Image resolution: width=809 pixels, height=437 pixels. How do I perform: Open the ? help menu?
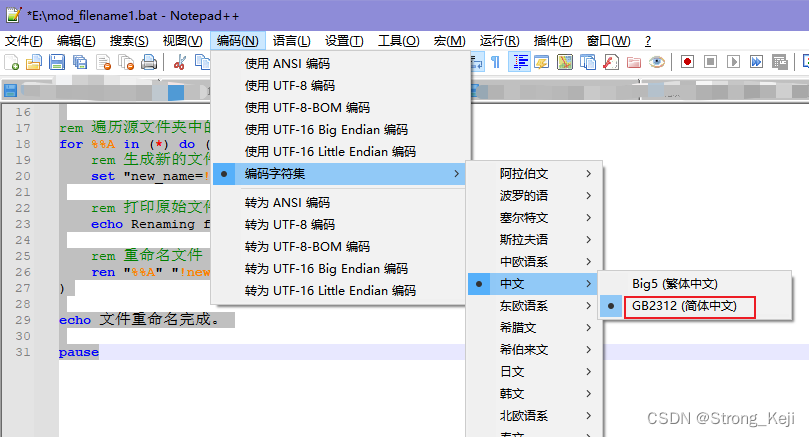click(x=648, y=41)
